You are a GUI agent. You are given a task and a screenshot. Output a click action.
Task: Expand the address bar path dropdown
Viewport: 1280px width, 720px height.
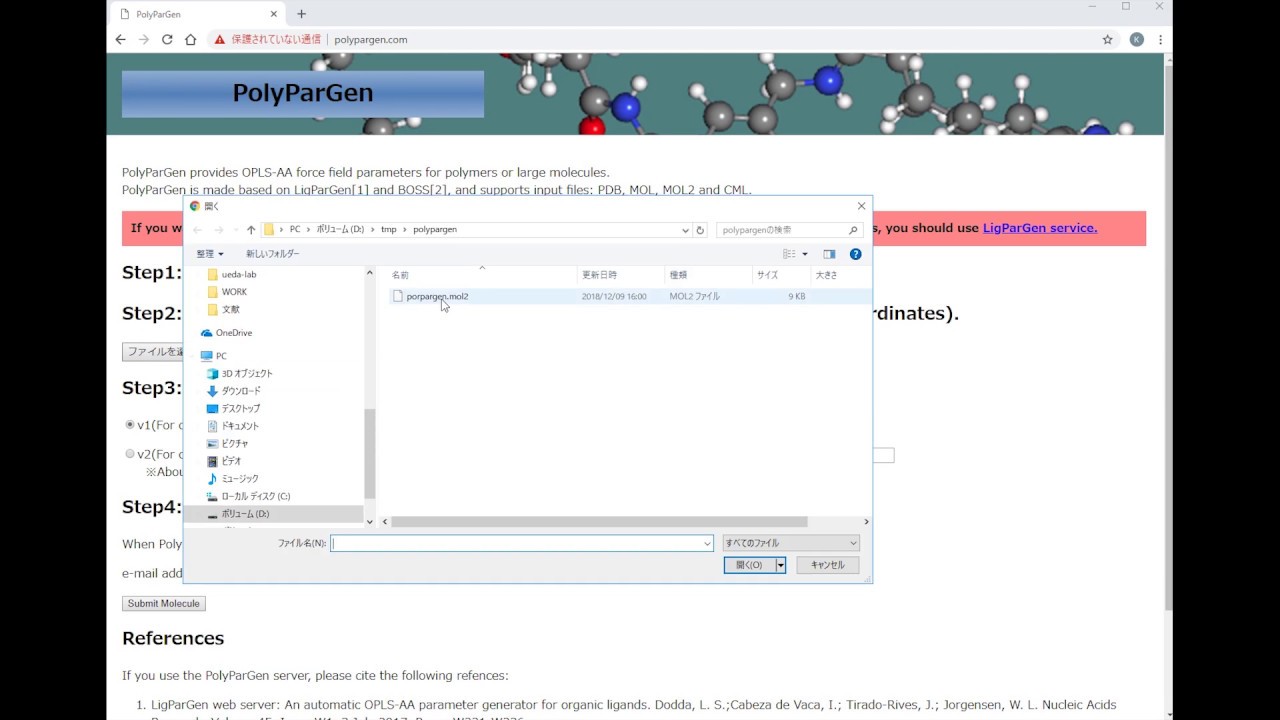coord(685,230)
